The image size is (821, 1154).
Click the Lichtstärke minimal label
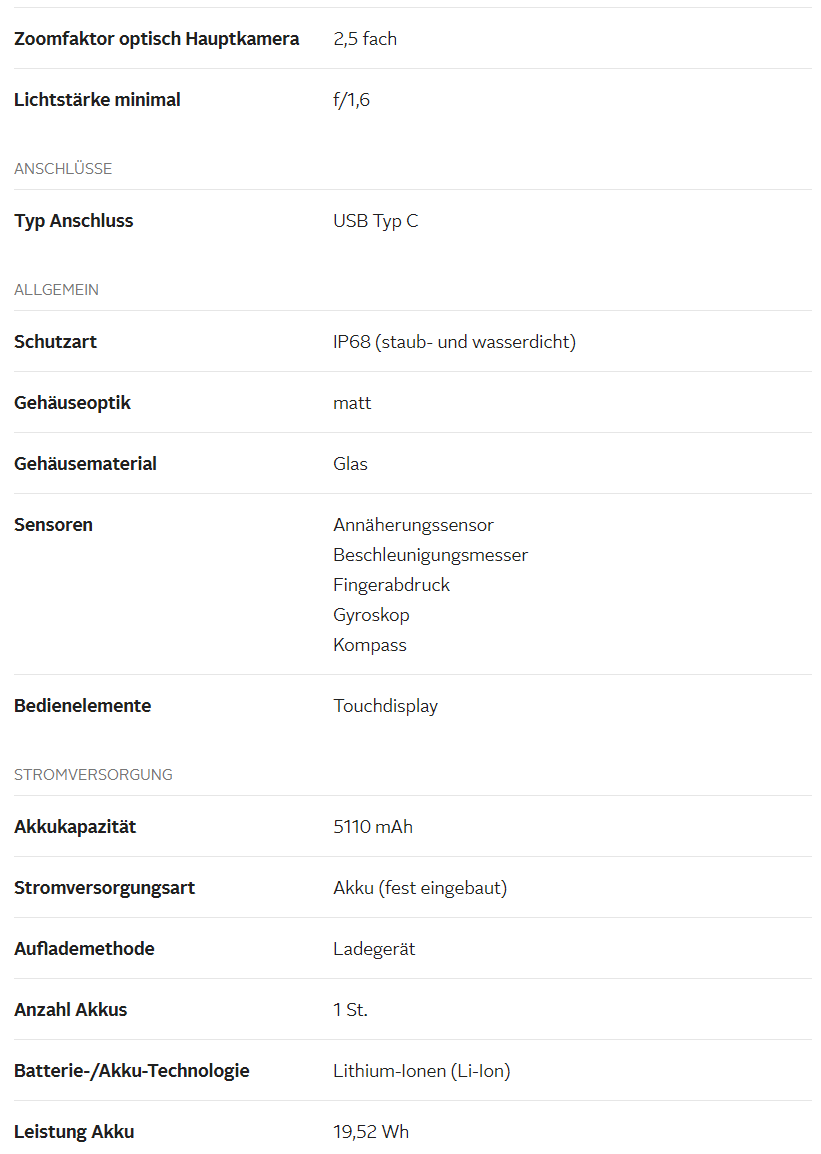point(97,100)
